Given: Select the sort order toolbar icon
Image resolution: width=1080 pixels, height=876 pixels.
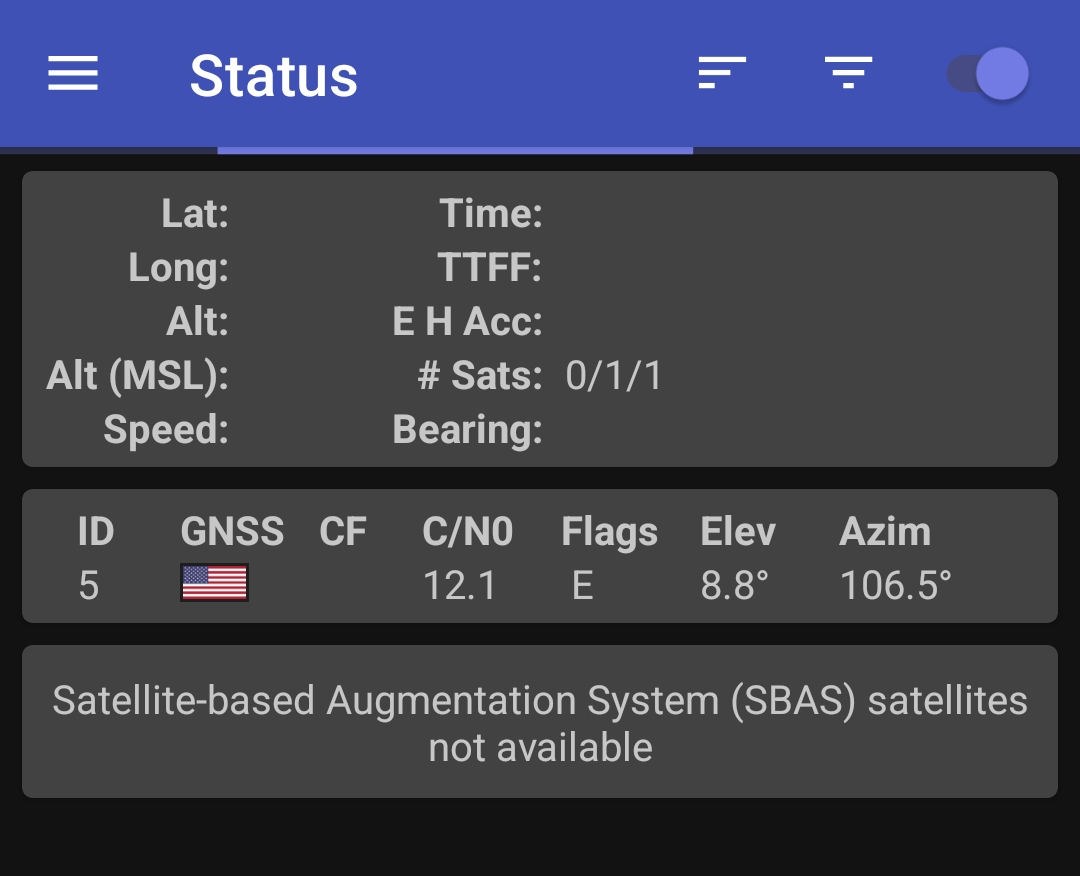Looking at the screenshot, I should point(722,73).
